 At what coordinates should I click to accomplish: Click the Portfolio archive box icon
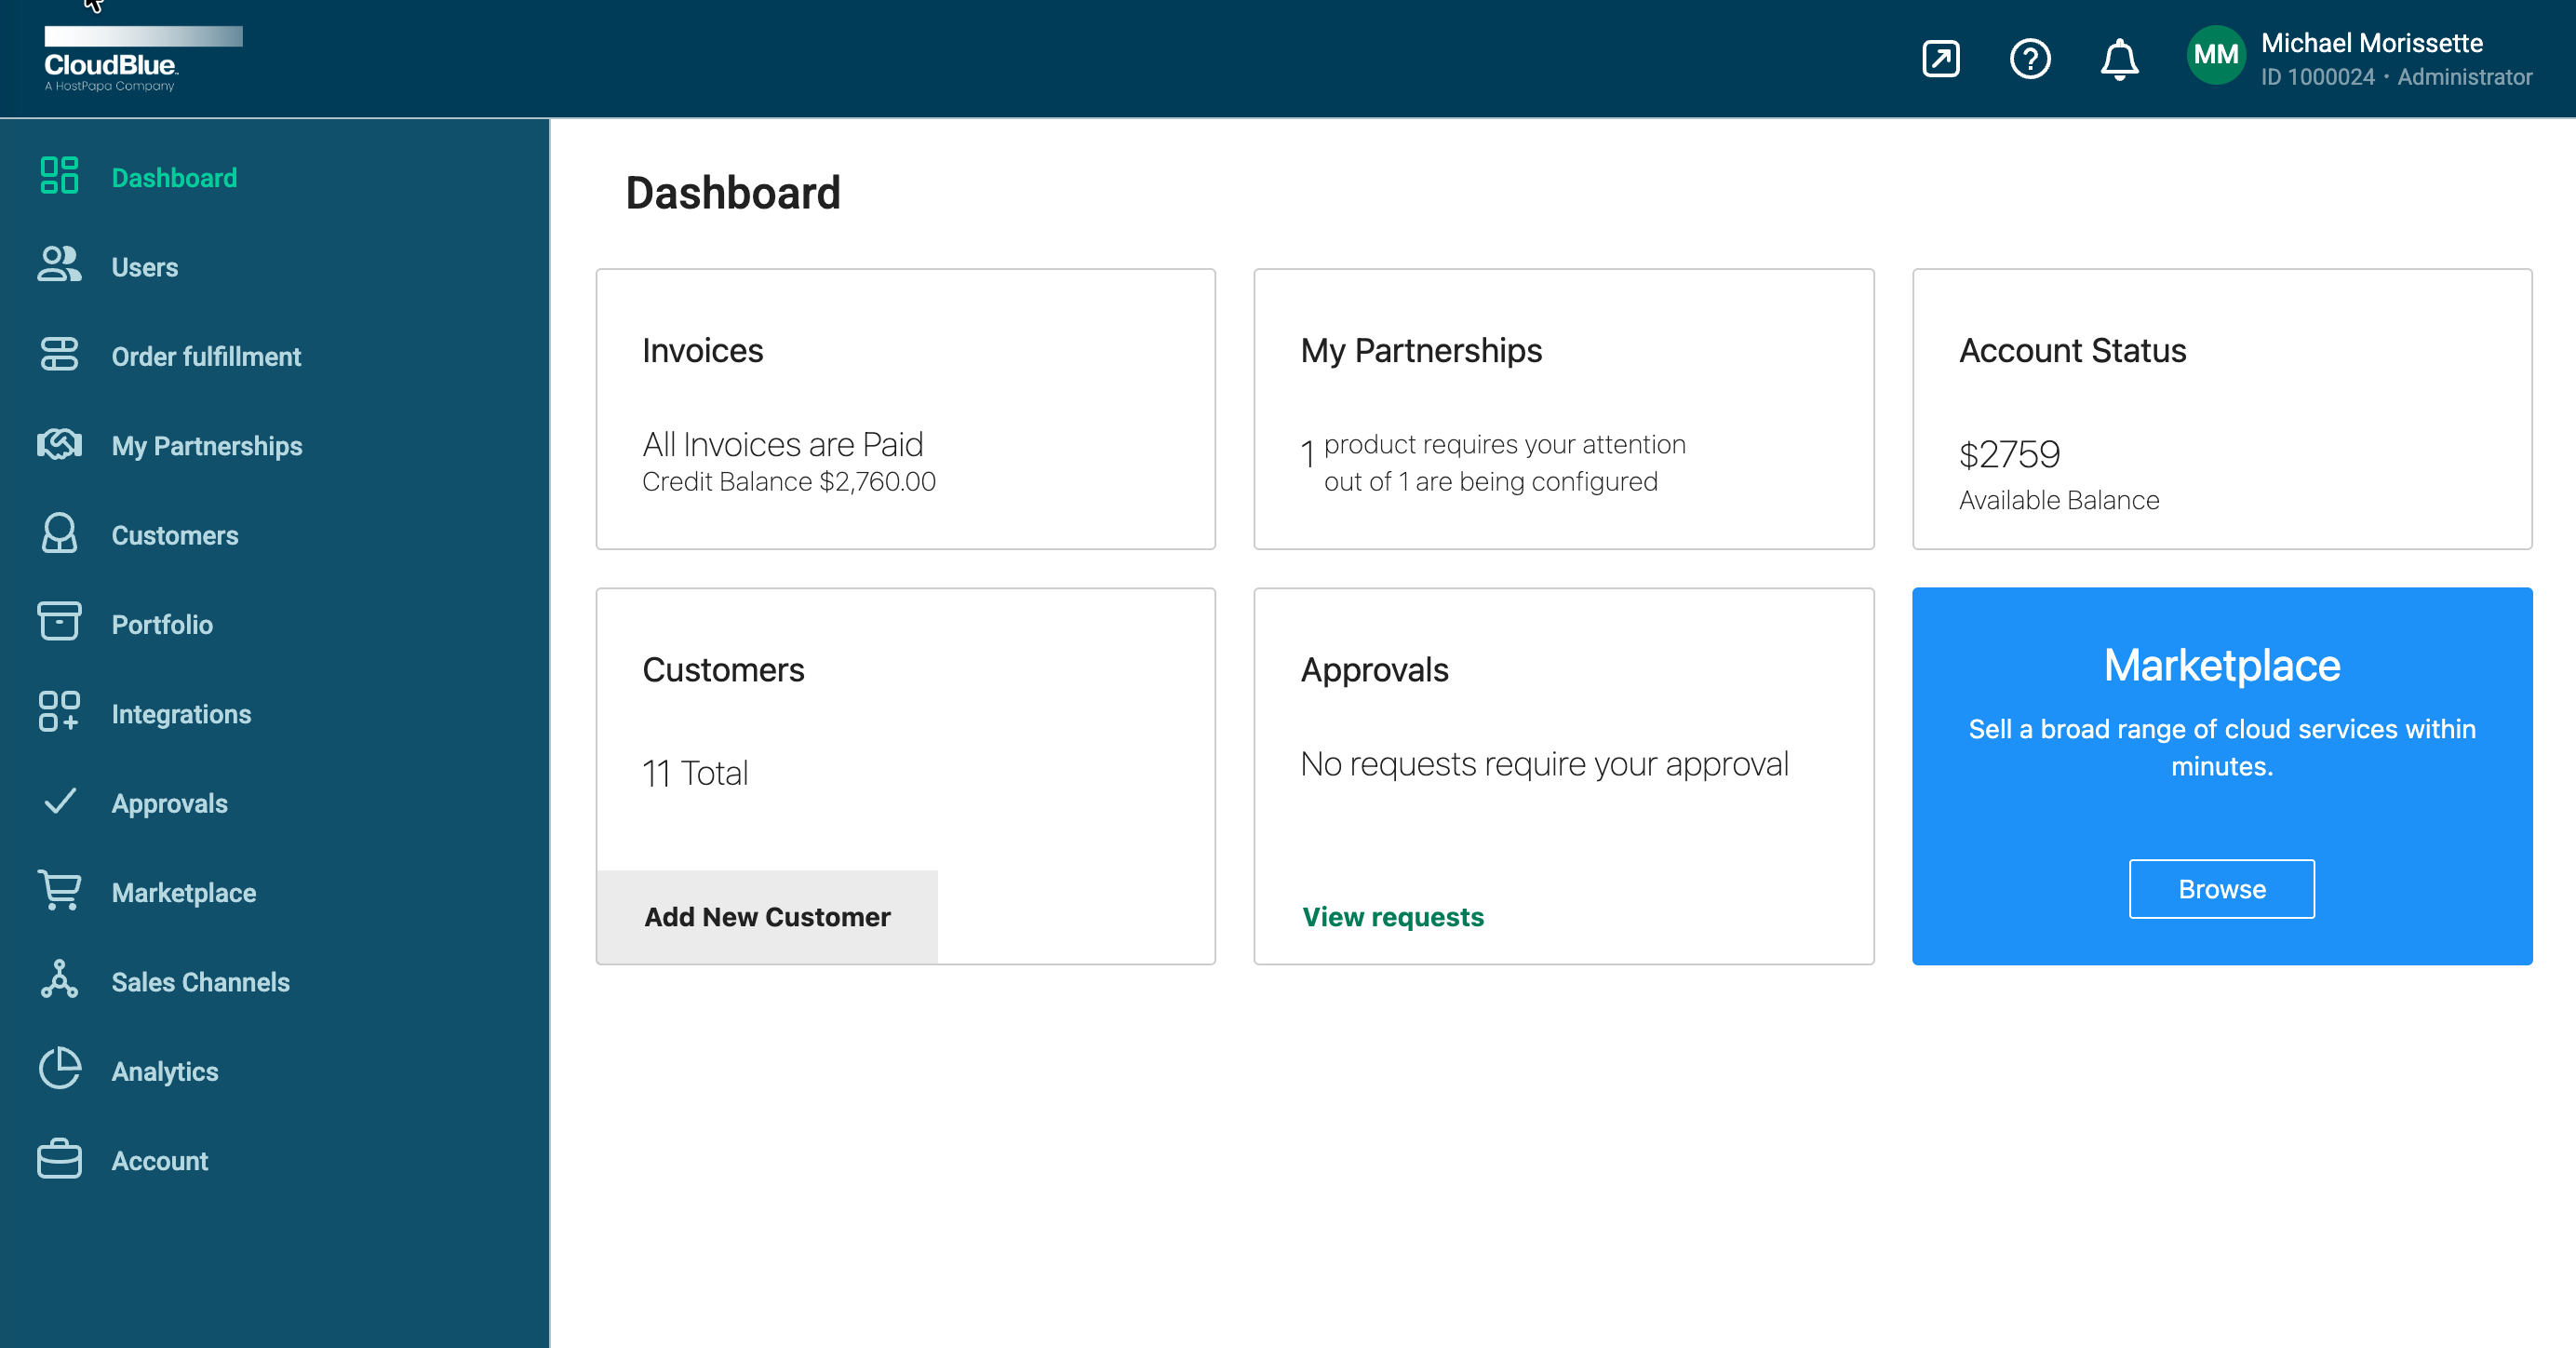pyautogui.click(x=59, y=623)
